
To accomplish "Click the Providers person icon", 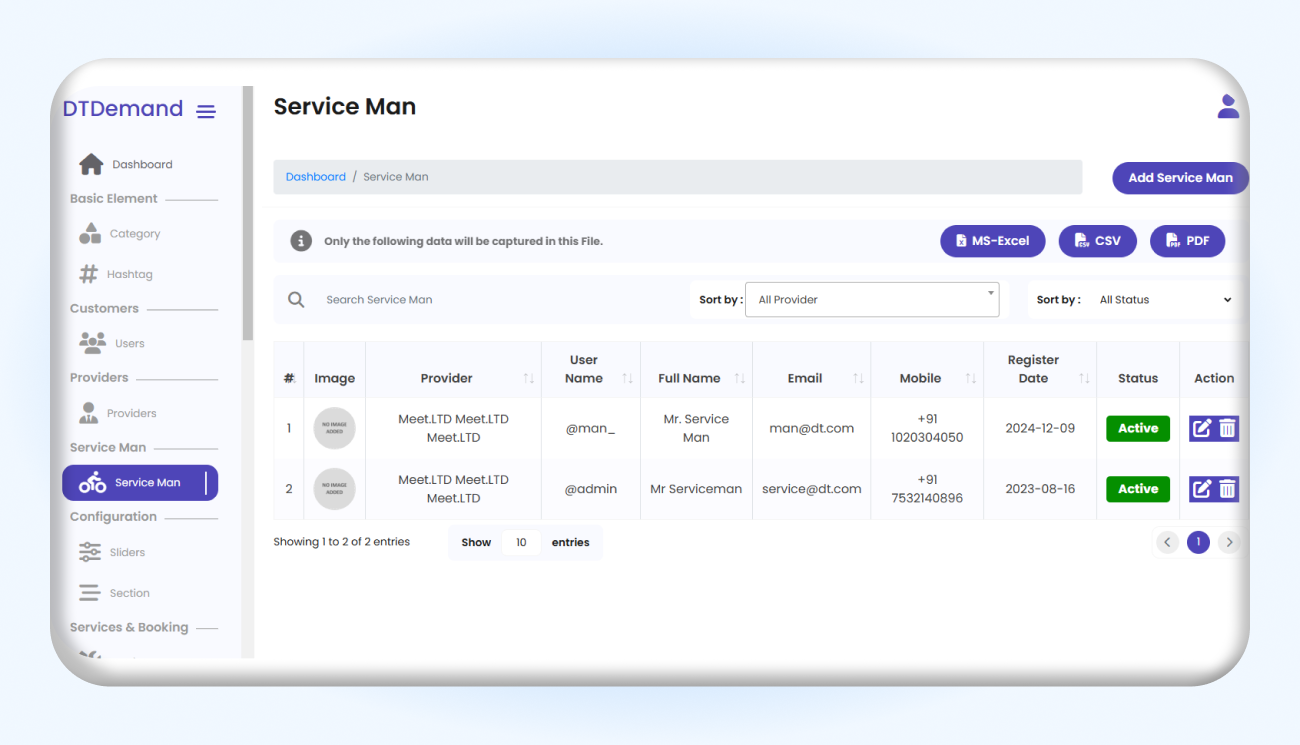I will [x=89, y=413].
